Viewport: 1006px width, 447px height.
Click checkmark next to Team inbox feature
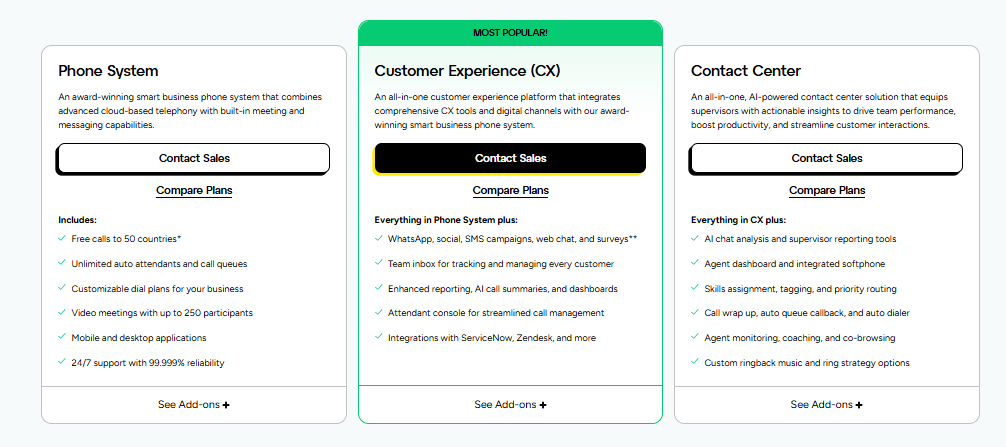(378, 264)
